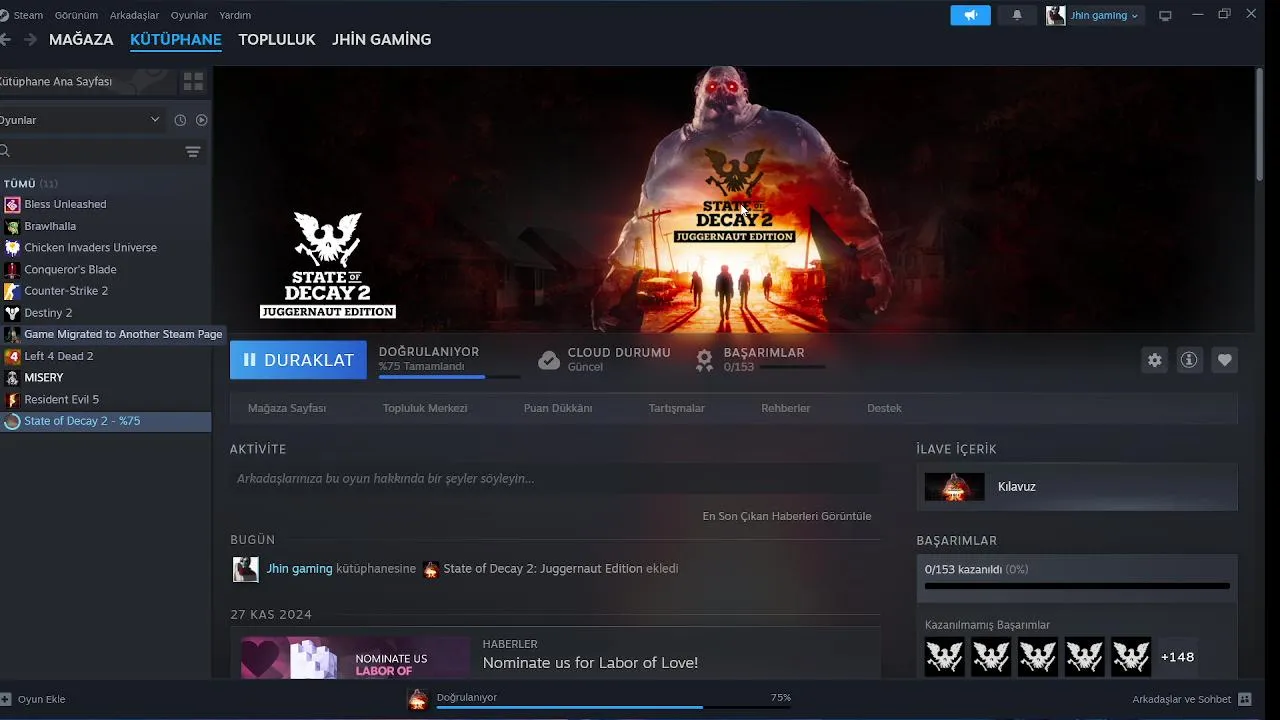Click the Left 4 Dead 2 icon
Image resolution: width=1280 pixels, height=720 pixels.
click(12, 356)
